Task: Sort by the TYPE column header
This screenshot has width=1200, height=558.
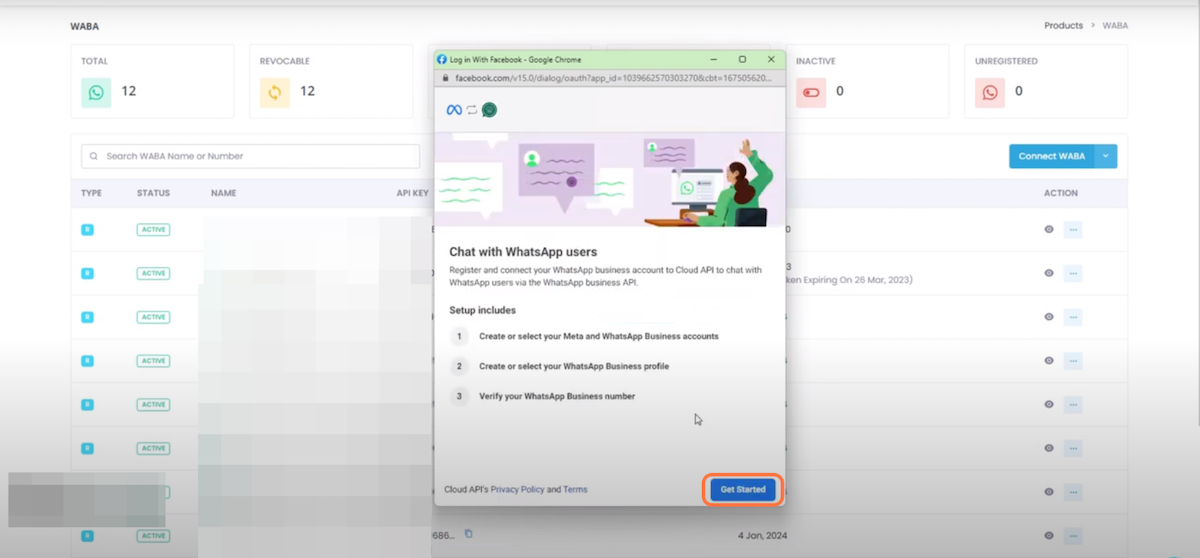Action: [x=91, y=193]
